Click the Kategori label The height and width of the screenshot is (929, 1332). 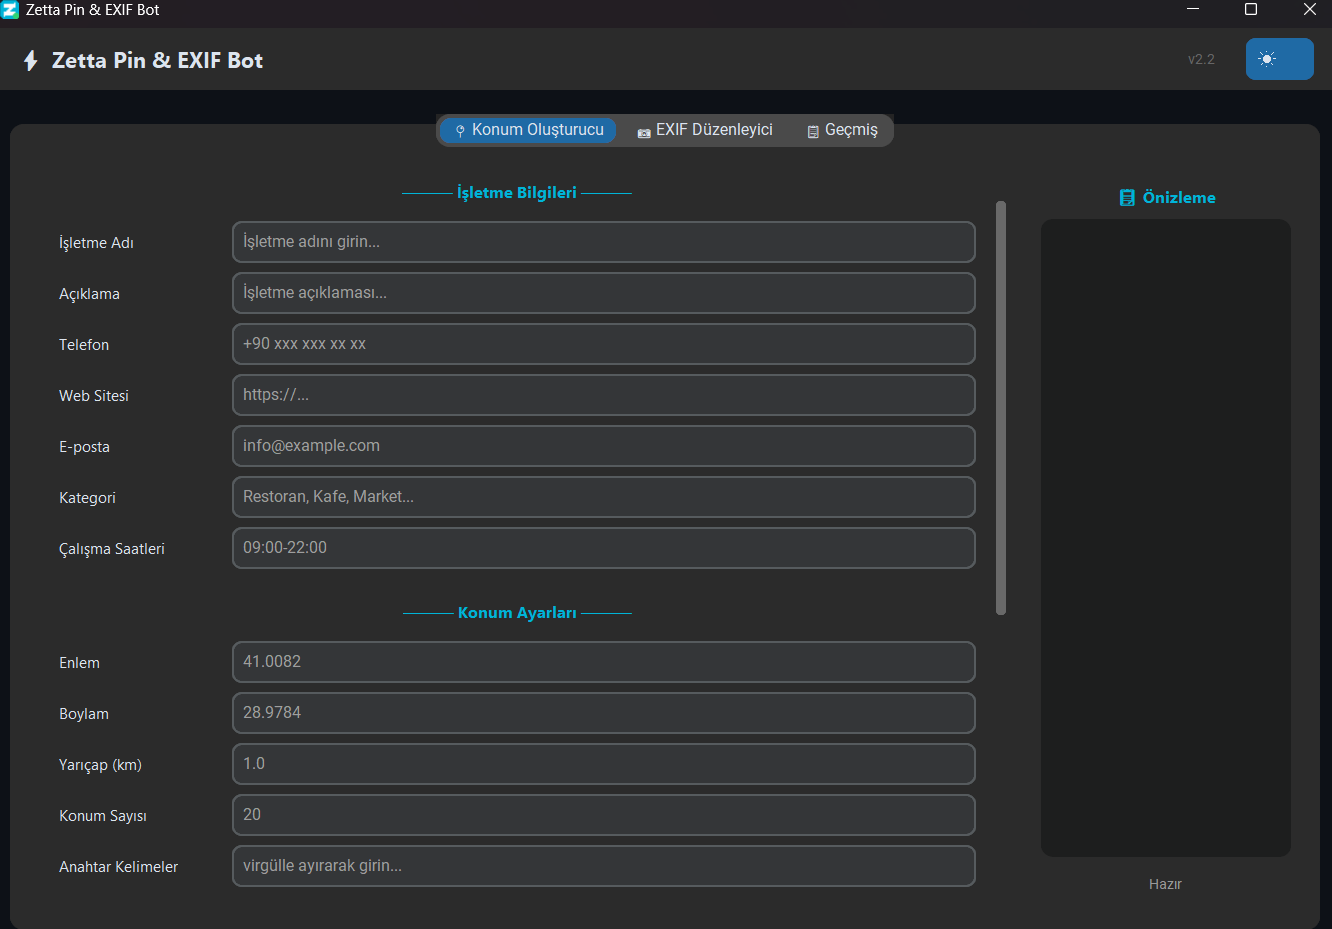tap(87, 498)
